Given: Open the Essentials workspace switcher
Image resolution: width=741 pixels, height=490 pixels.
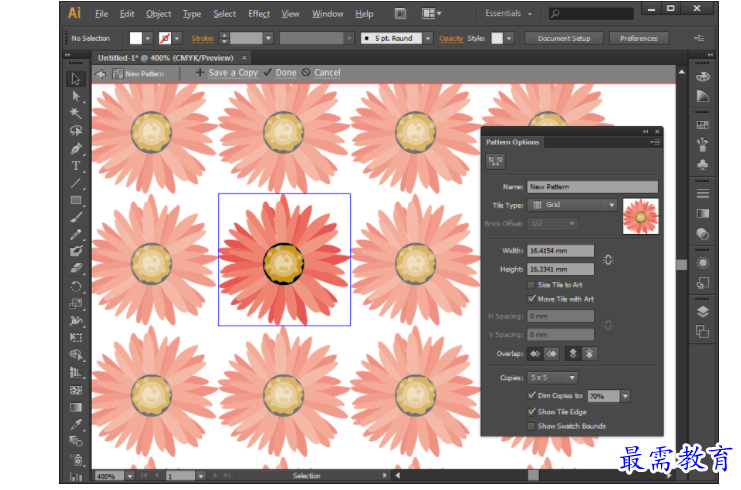Looking at the screenshot, I should pyautogui.click(x=508, y=14).
